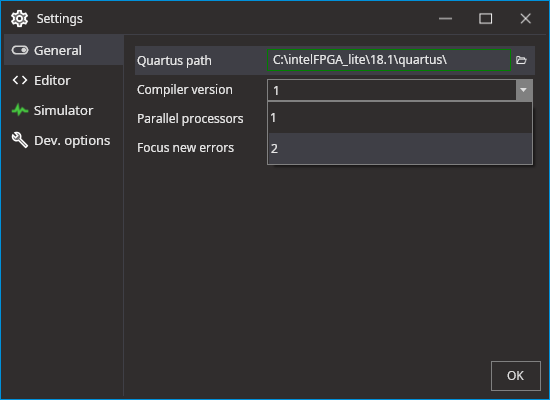Close the Settings window
Image resolution: width=550 pixels, height=400 pixels.
525,19
